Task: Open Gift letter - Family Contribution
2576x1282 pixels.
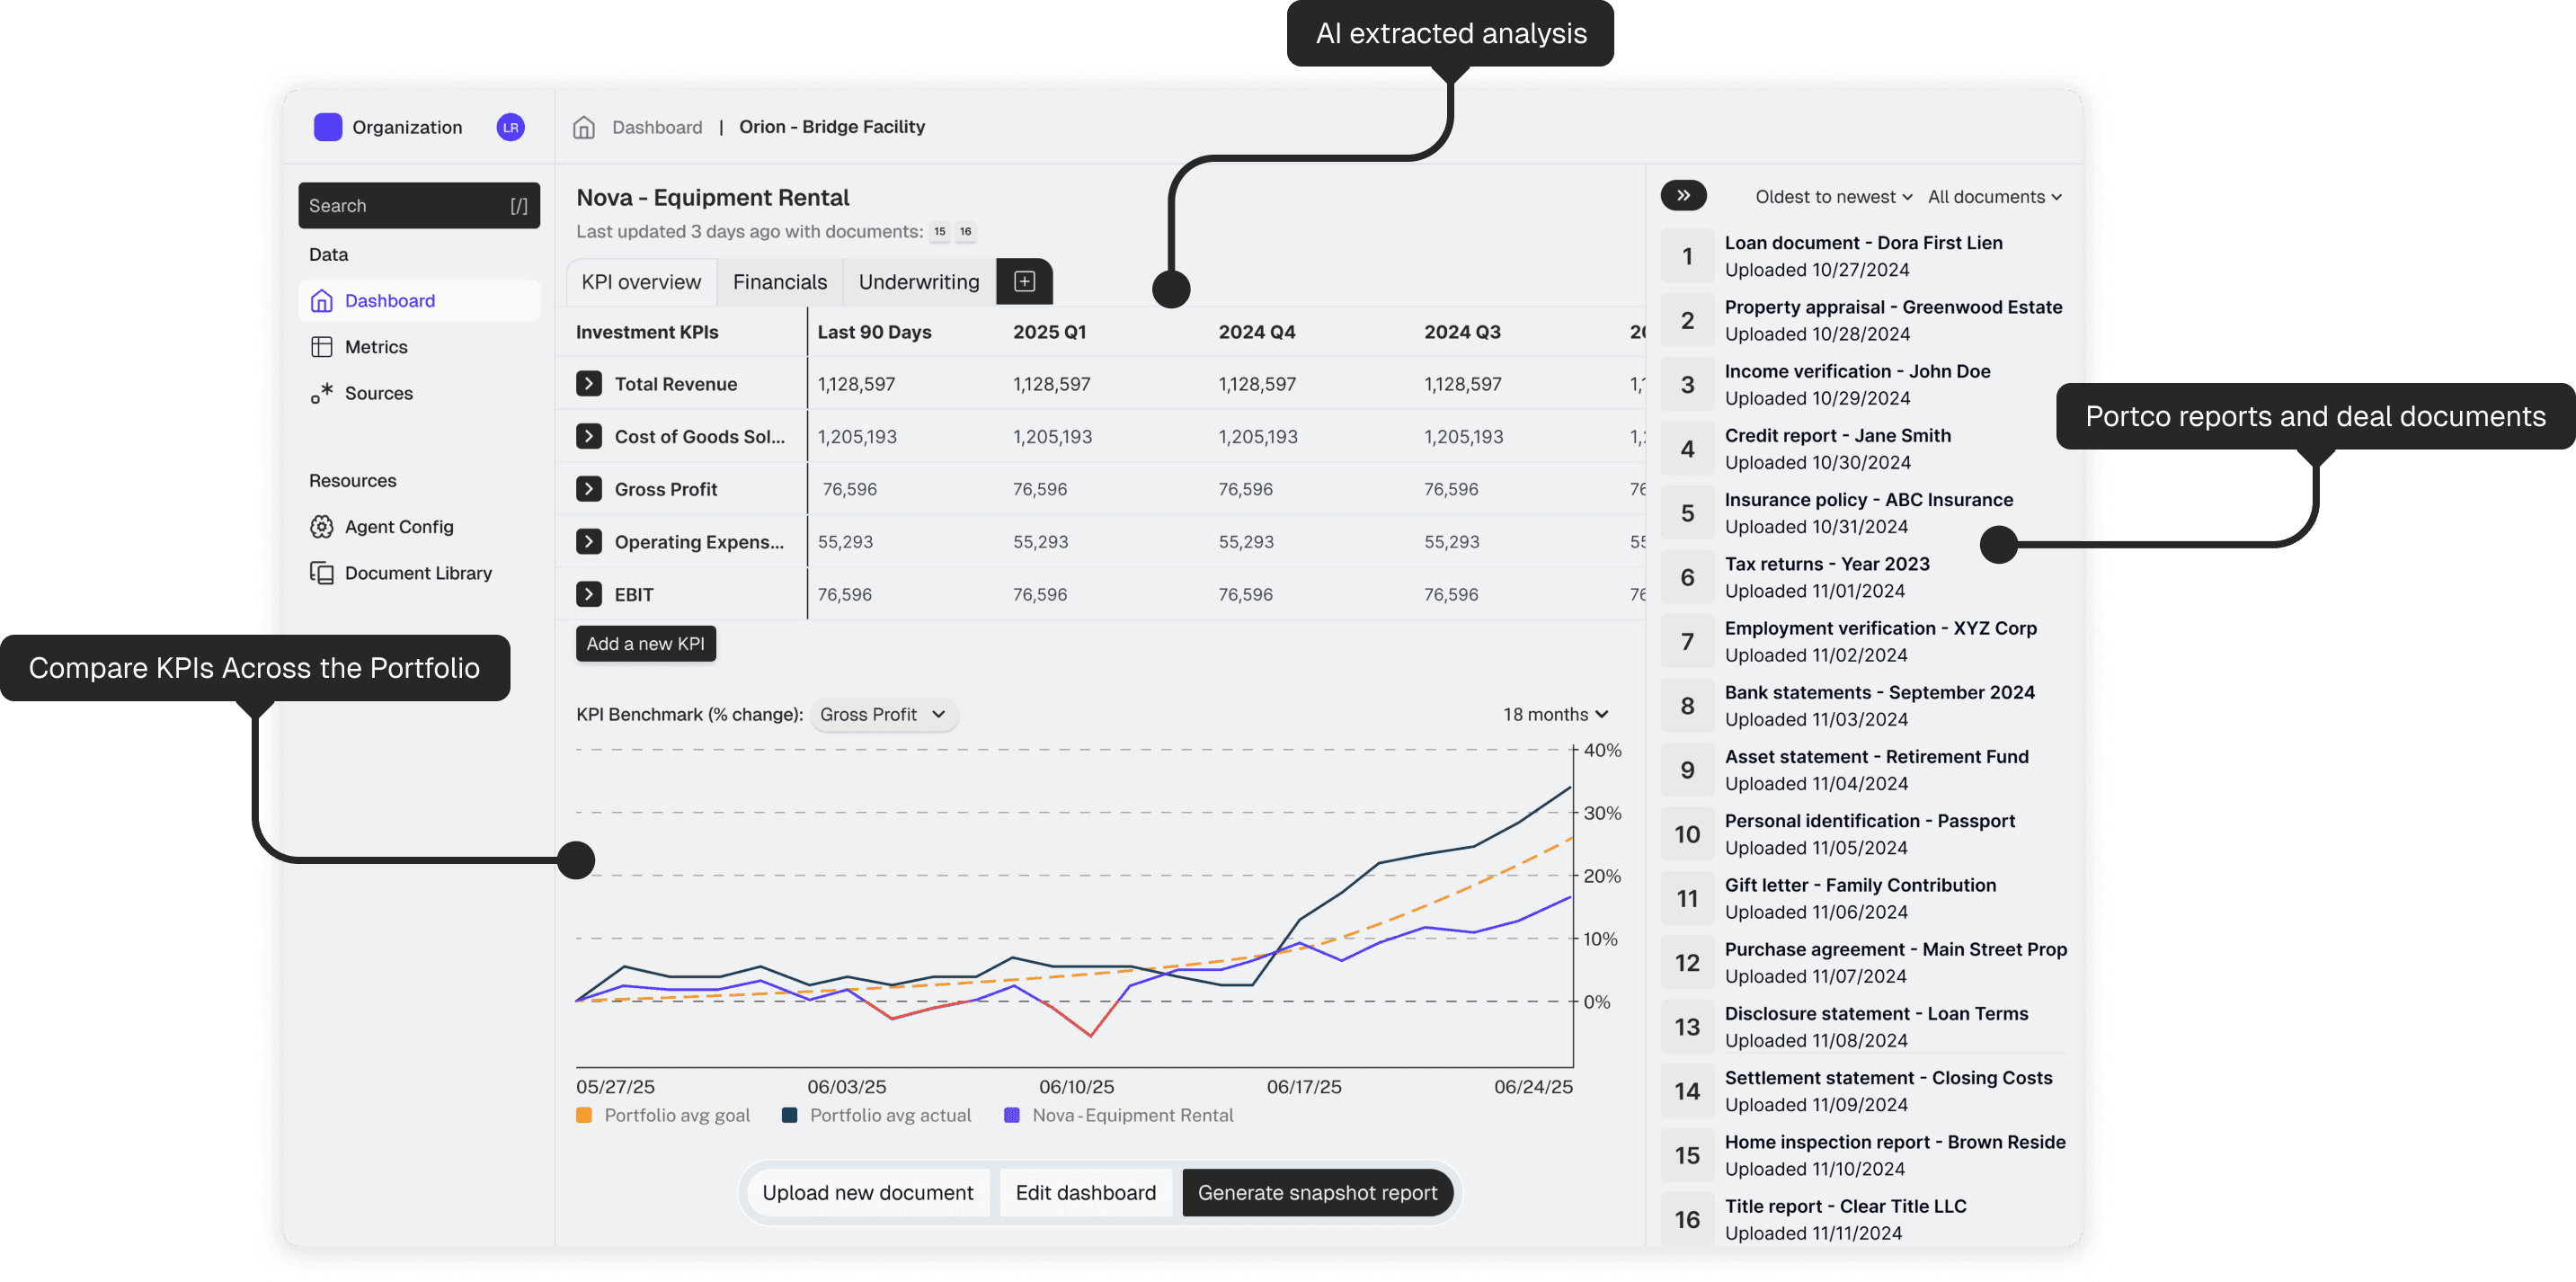Action: click(1864, 899)
